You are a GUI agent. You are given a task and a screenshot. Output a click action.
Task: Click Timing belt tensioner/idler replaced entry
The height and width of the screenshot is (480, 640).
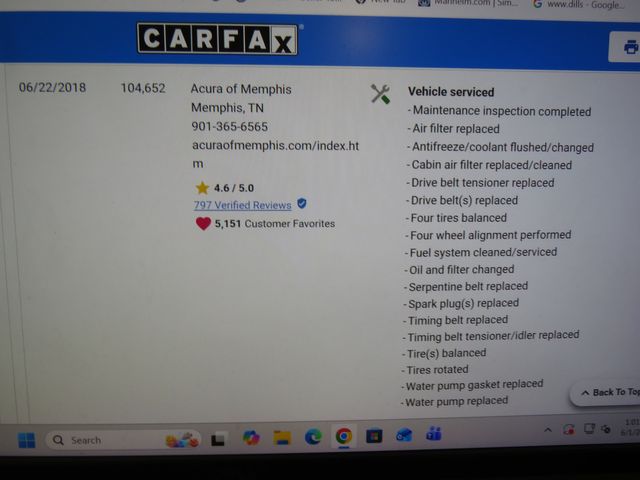(491, 336)
